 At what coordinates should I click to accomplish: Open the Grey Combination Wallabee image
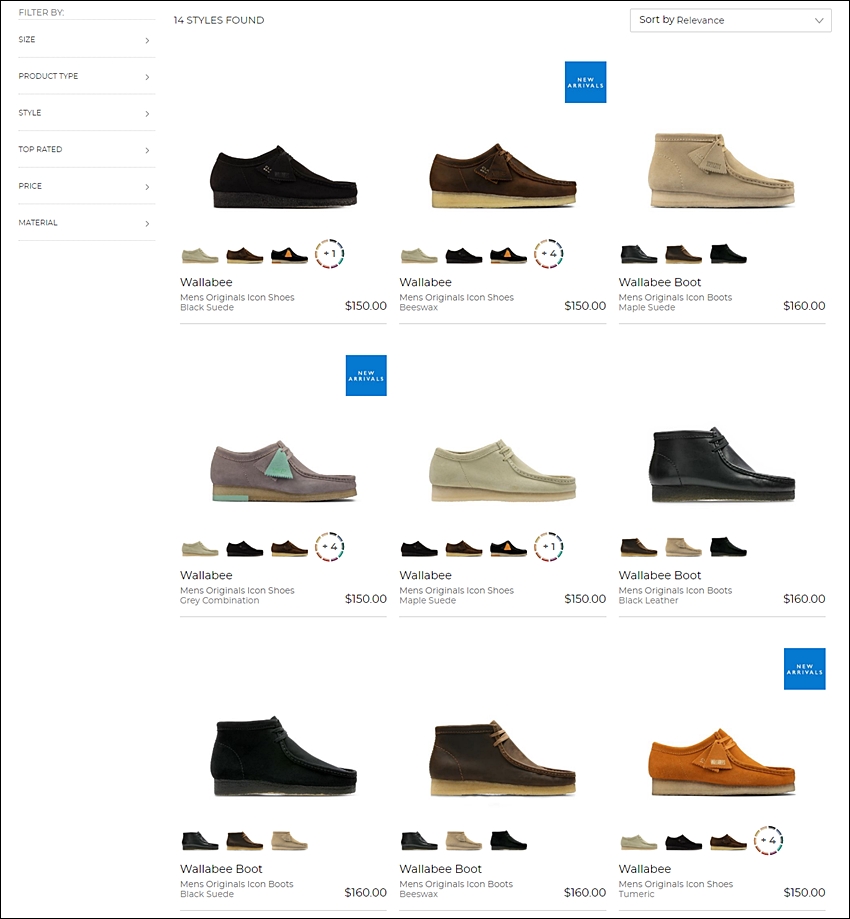coord(284,471)
